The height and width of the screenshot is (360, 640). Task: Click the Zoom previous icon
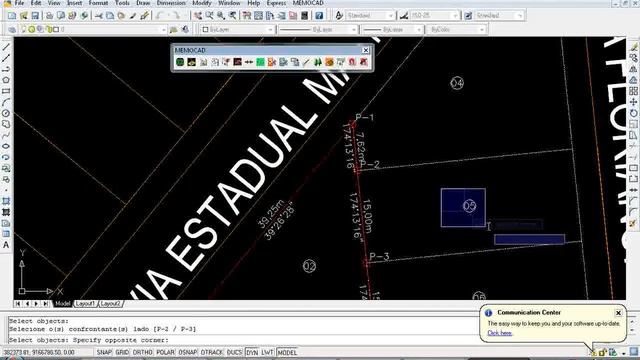[x=232, y=16]
